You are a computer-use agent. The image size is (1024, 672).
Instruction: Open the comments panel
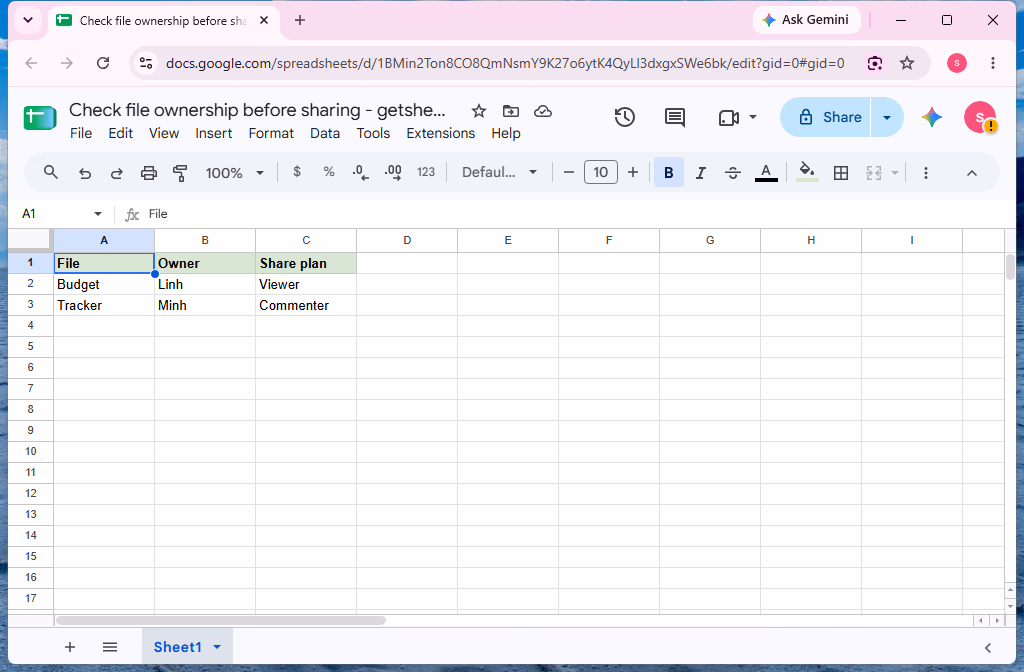click(x=675, y=118)
